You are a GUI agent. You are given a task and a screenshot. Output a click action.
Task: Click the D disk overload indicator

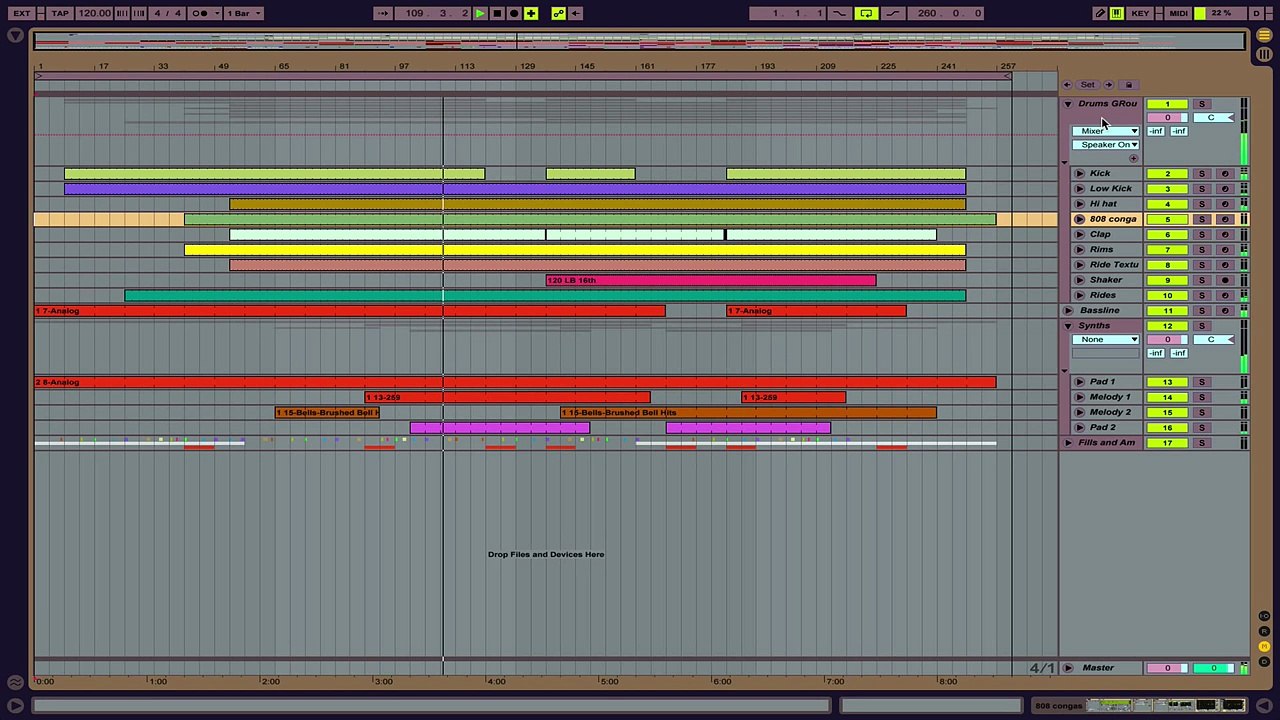pos(1257,13)
